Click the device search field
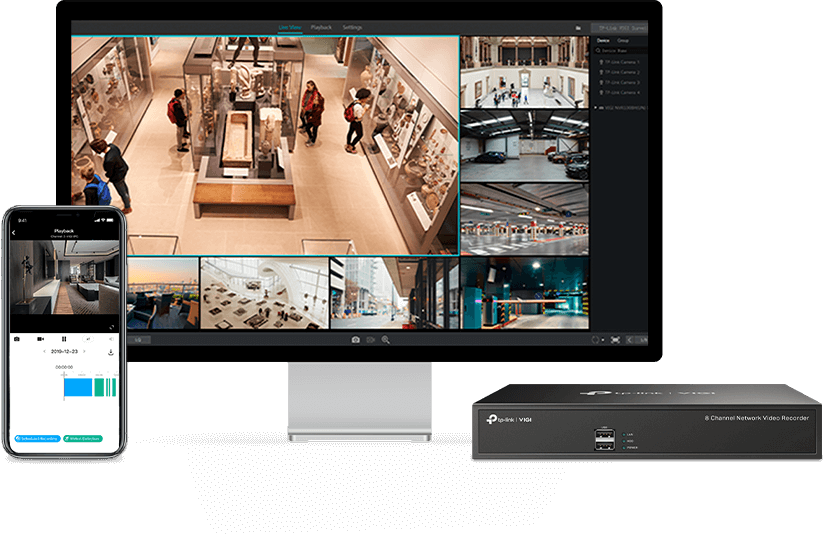825x535 pixels. [x=620, y=51]
